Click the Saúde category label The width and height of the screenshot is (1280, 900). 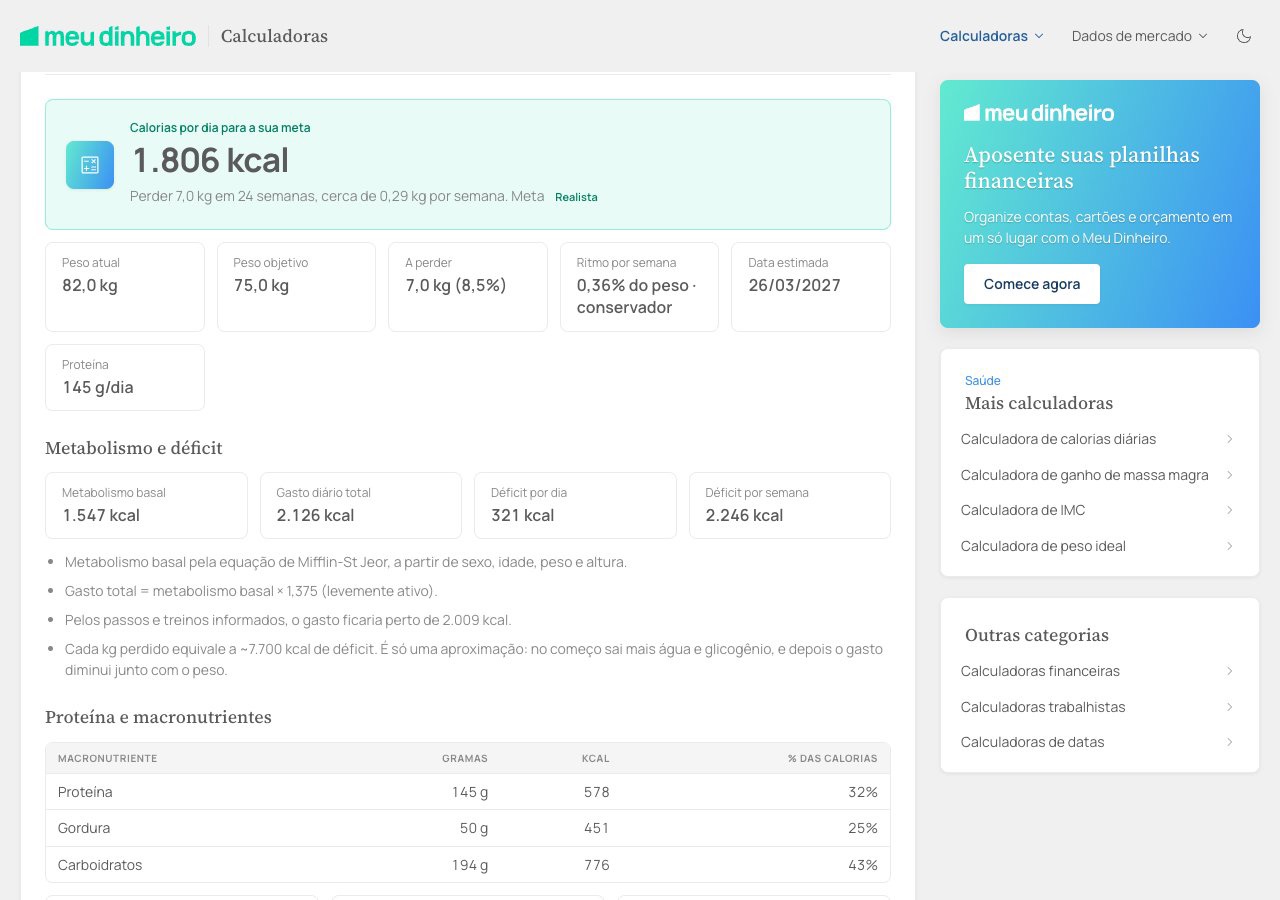pos(983,381)
